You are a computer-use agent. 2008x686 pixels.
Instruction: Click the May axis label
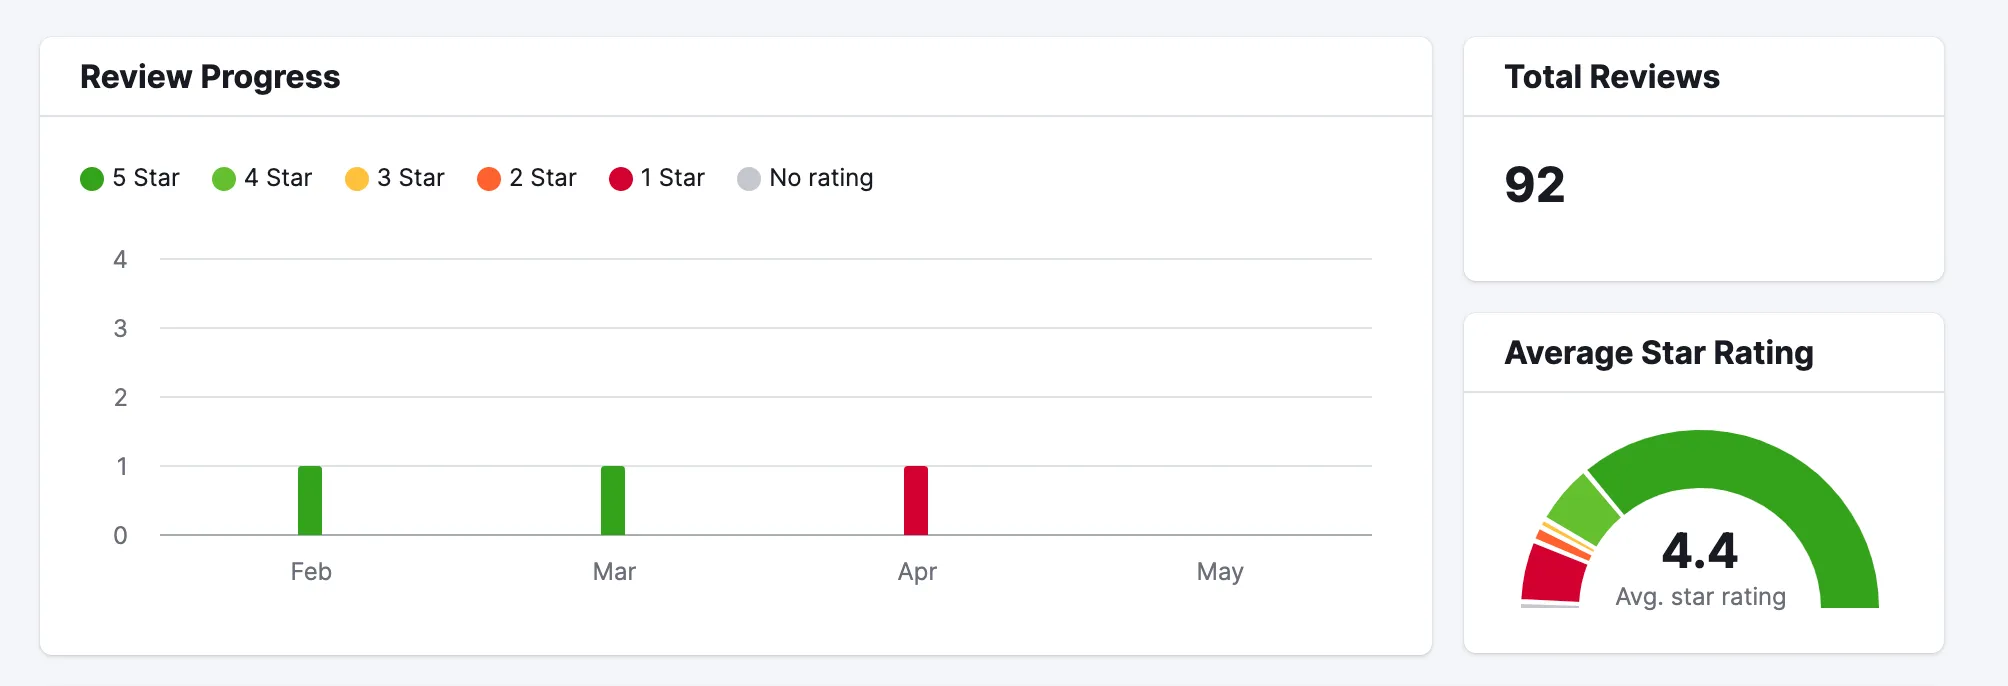point(1220,572)
